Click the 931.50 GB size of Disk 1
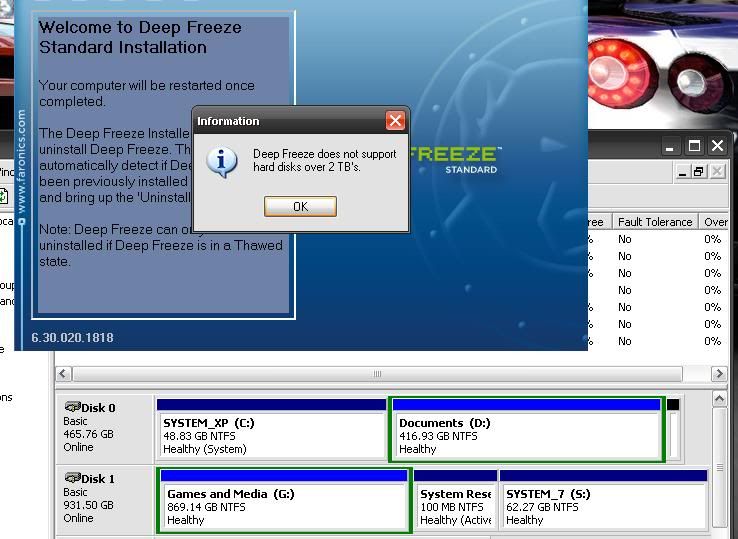 tap(88, 505)
